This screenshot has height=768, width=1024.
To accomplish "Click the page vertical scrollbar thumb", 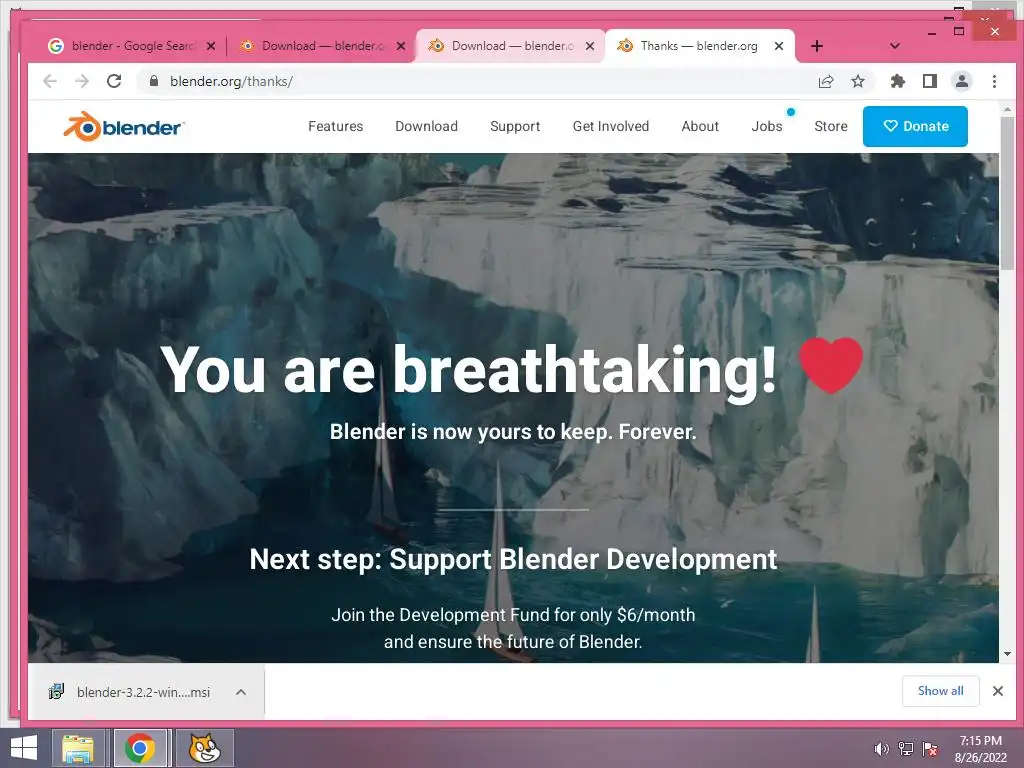I will [1007, 193].
